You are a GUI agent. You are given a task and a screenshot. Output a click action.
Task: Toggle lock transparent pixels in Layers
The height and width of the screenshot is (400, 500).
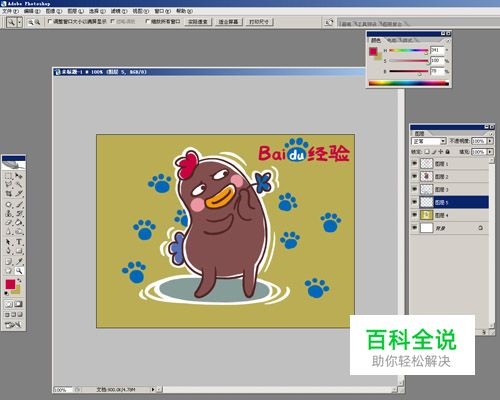point(427,152)
